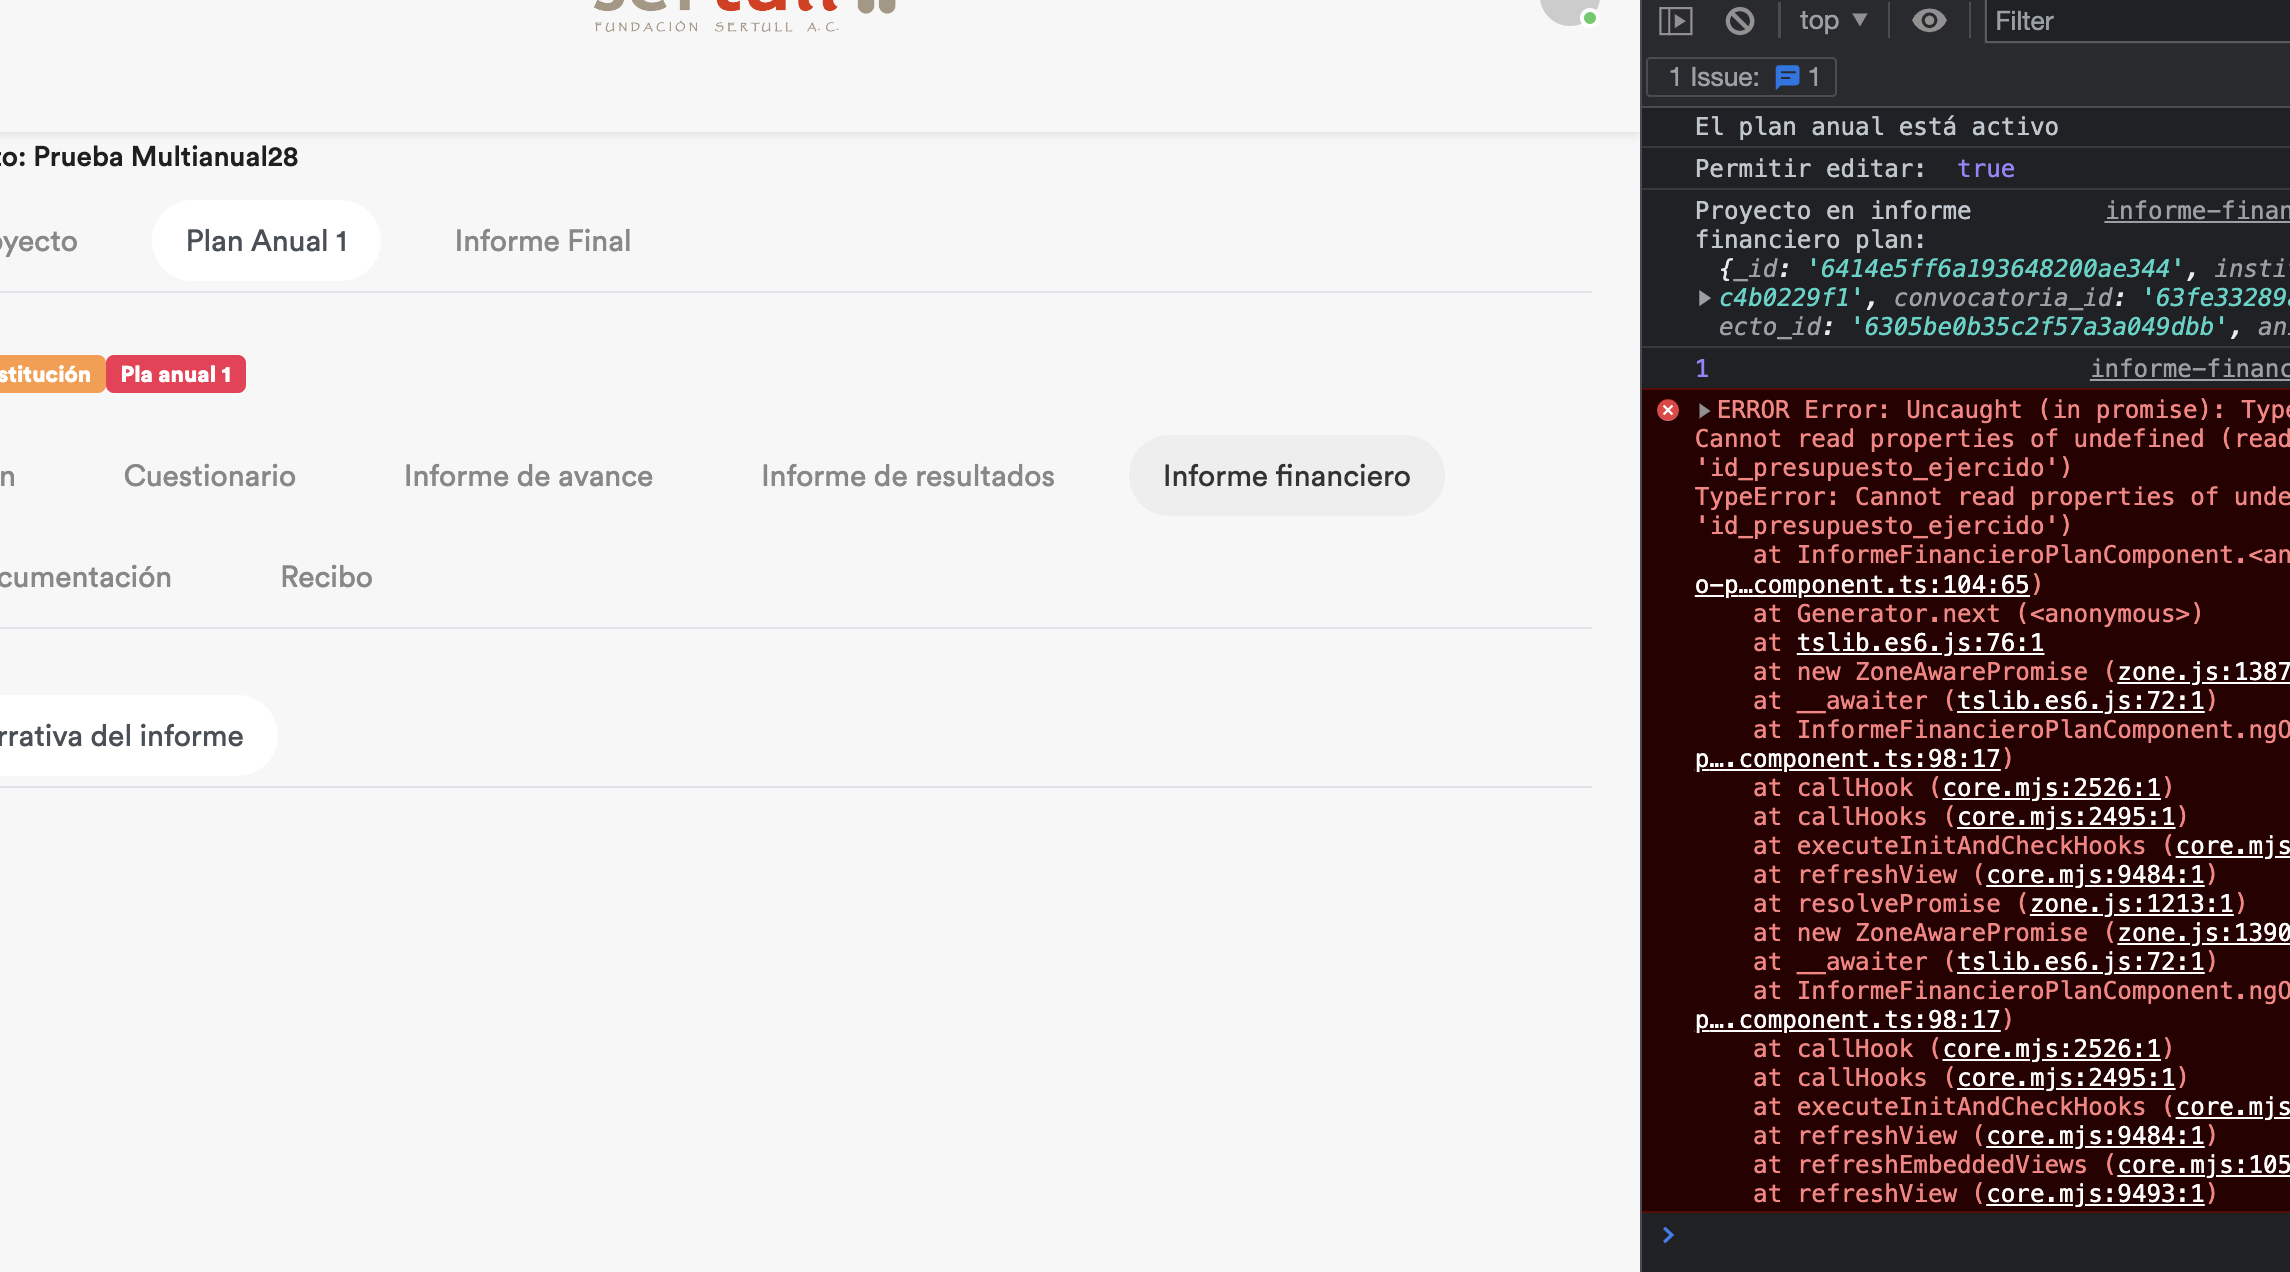2290x1272 pixels.
Task: Open the tslib.es6.js:76:1 source link
Action: coord(1920,643)
